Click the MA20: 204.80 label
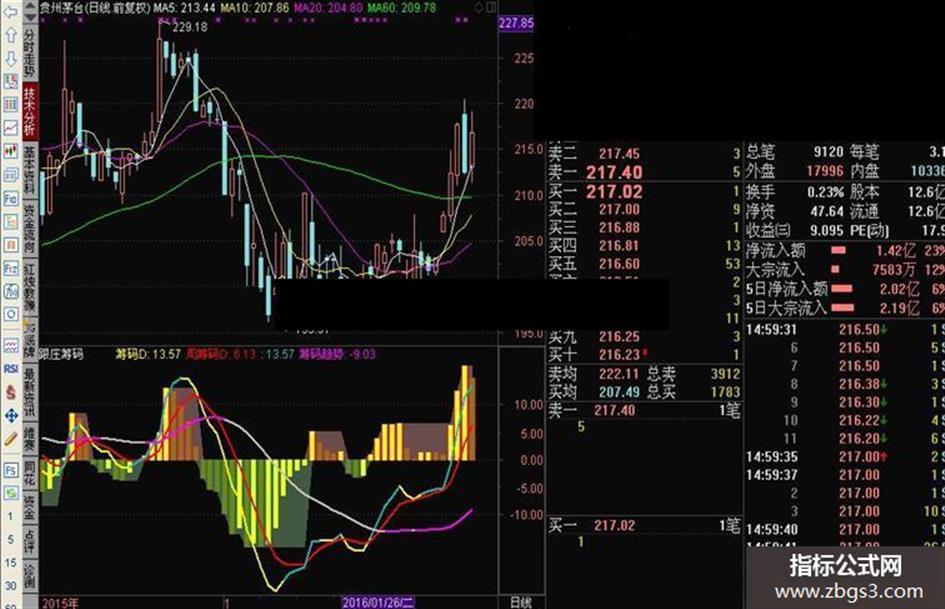 (328, 8)
